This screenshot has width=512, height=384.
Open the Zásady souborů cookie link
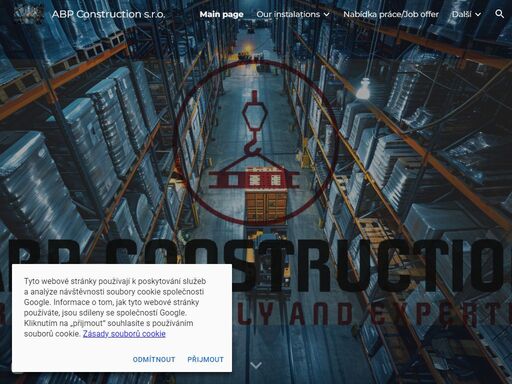pos(124,334)
